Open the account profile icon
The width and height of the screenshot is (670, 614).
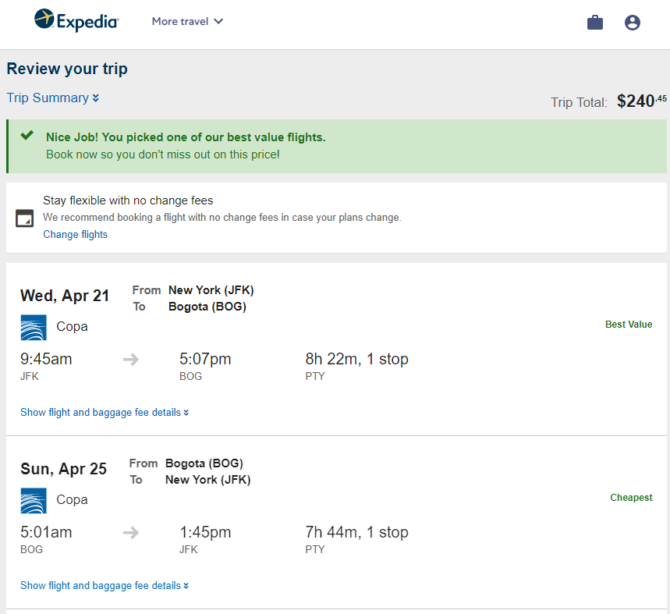632,22
